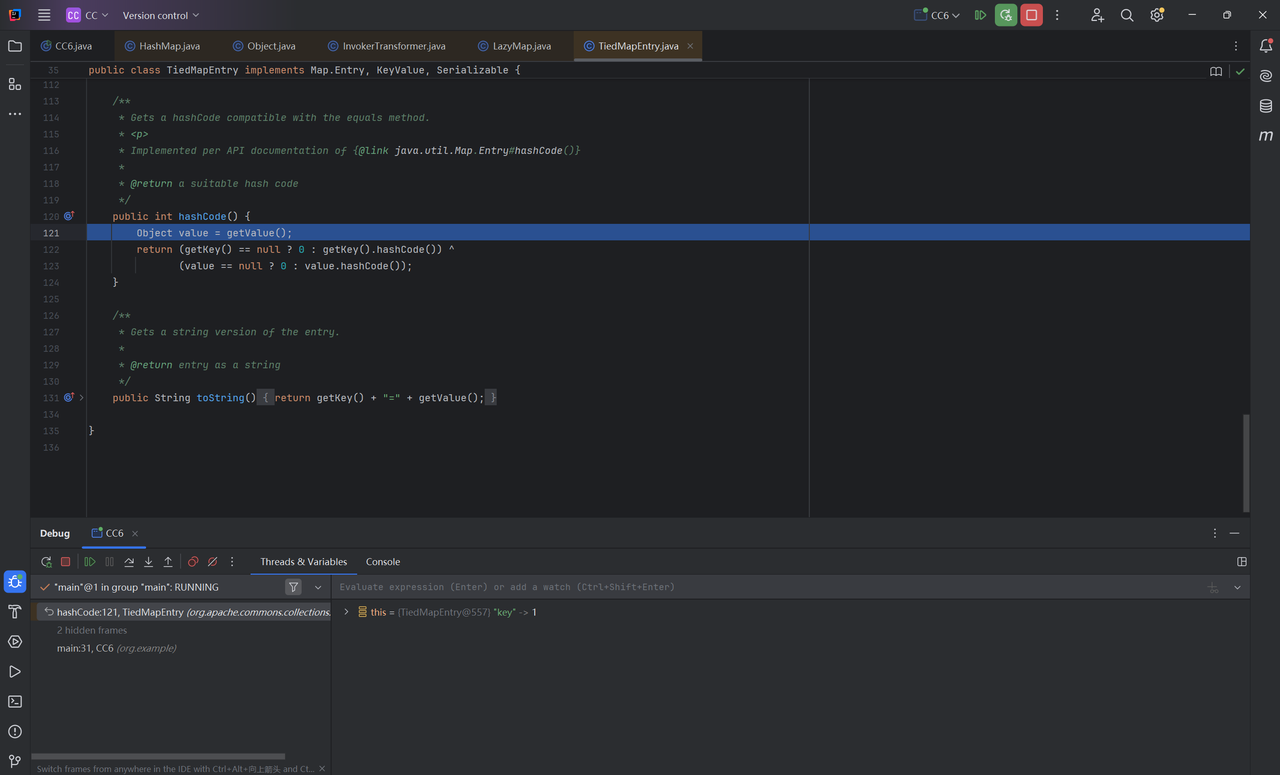Open Search Everywhere magnifier
Screen dimensions: 1280x775
[1127, 15]
